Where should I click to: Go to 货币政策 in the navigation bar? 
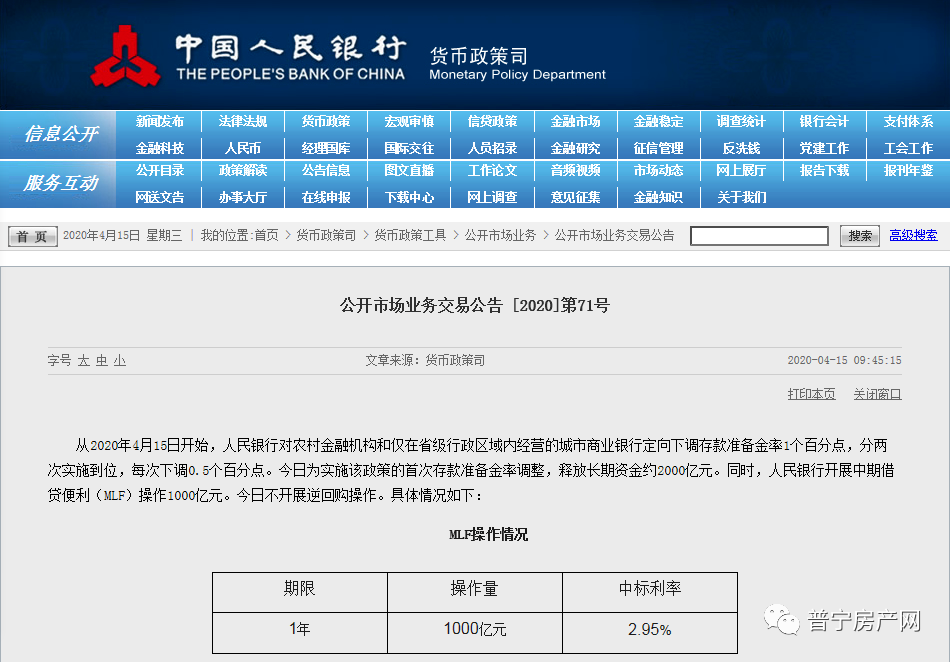coord(326,121)
